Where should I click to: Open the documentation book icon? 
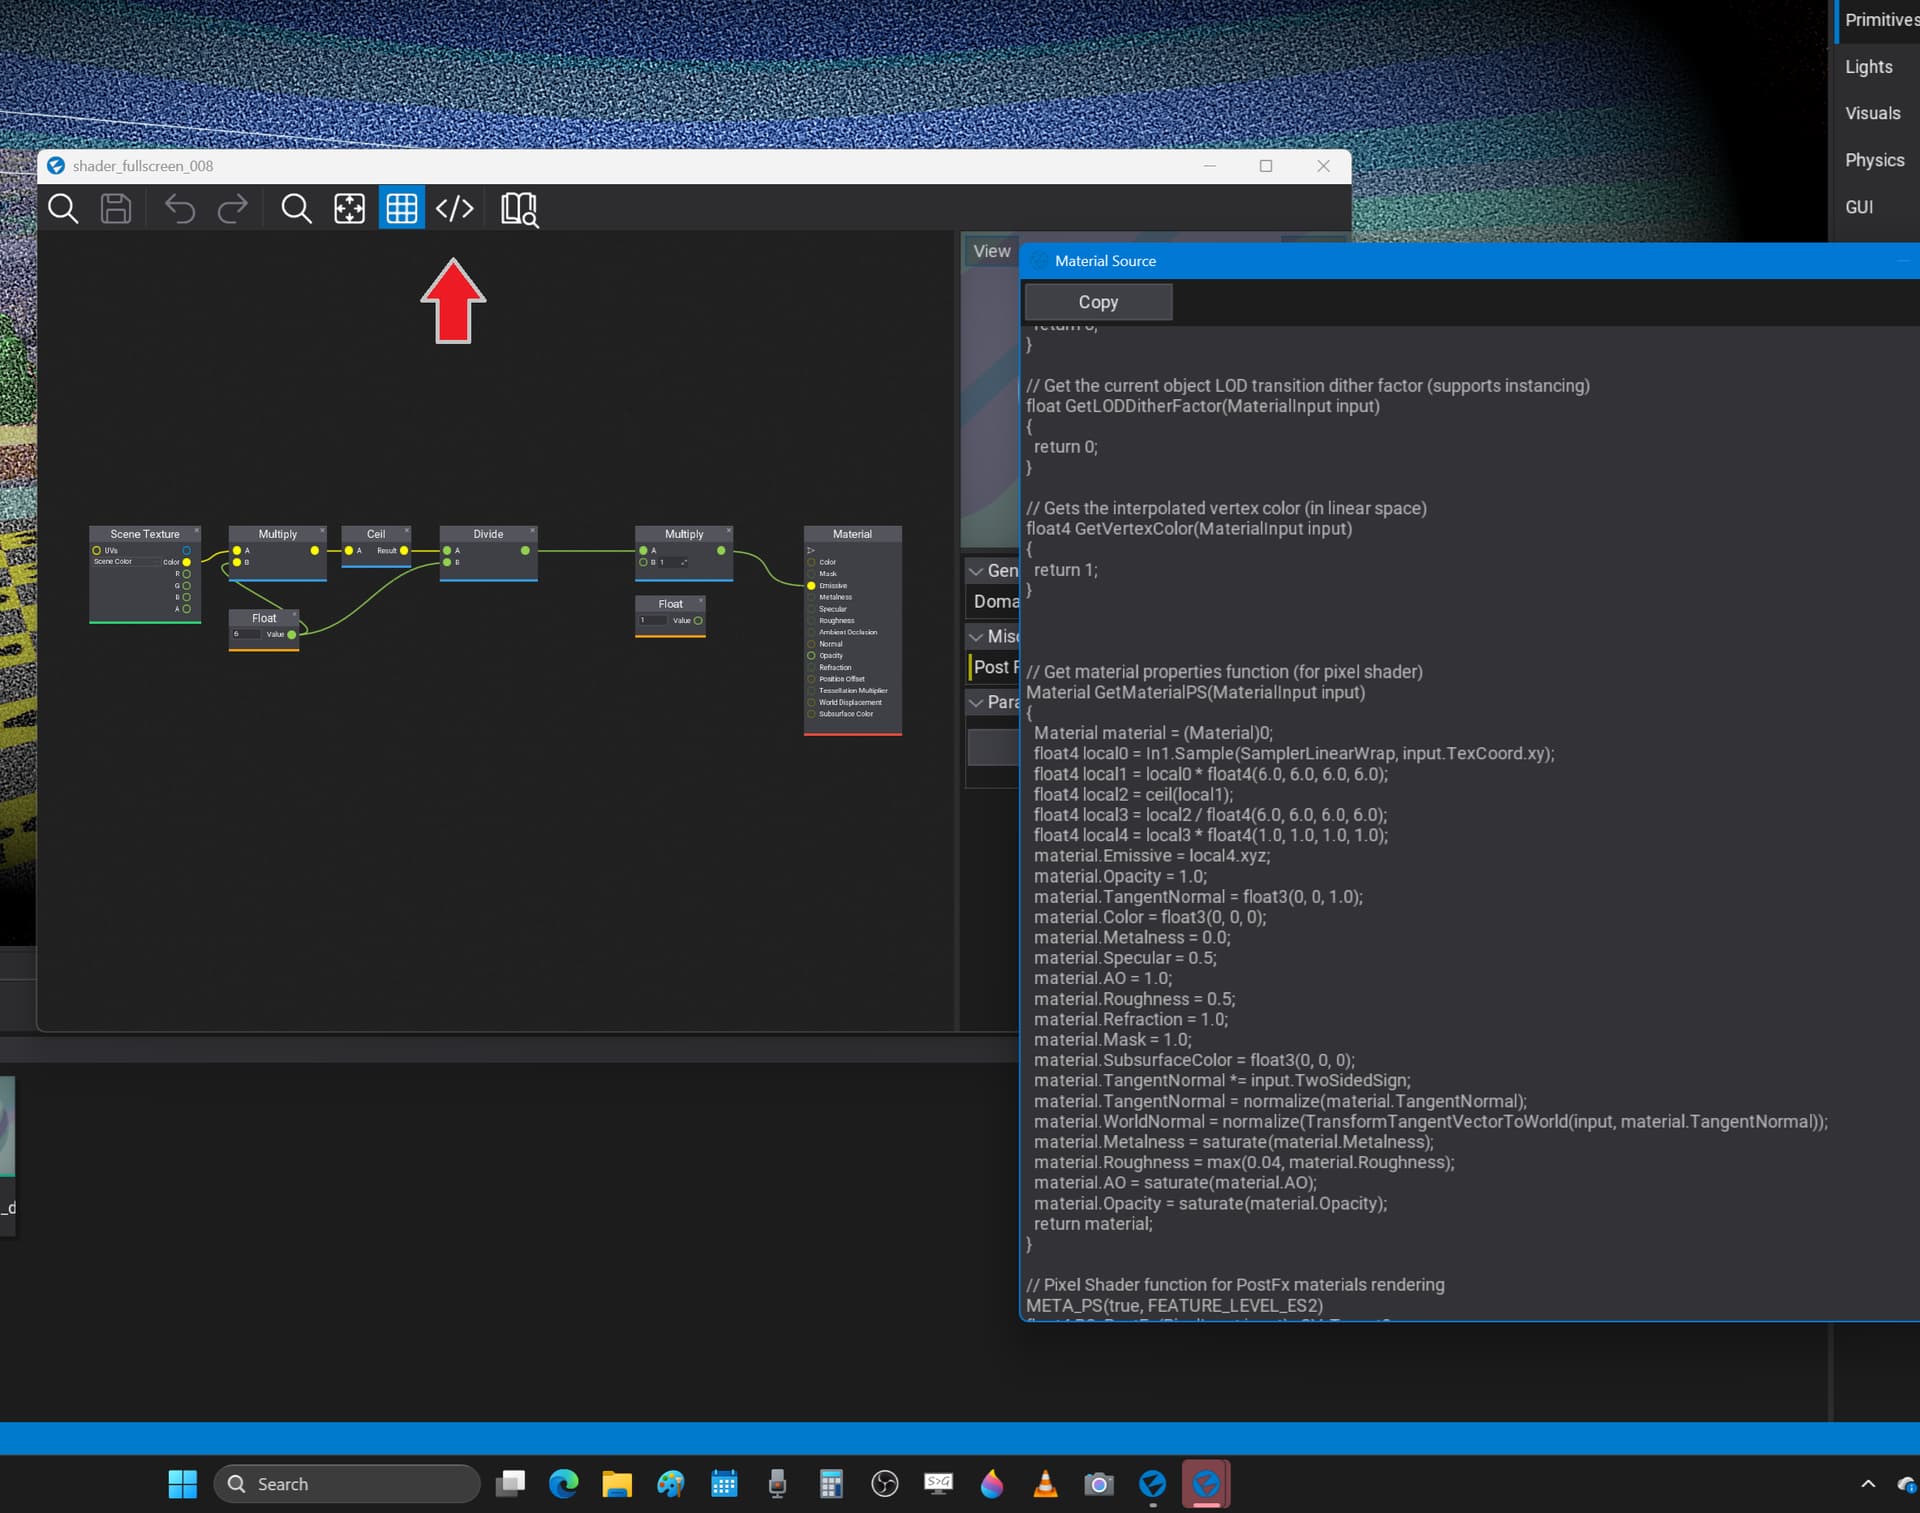pyautogui.click(x=518, y=208)
